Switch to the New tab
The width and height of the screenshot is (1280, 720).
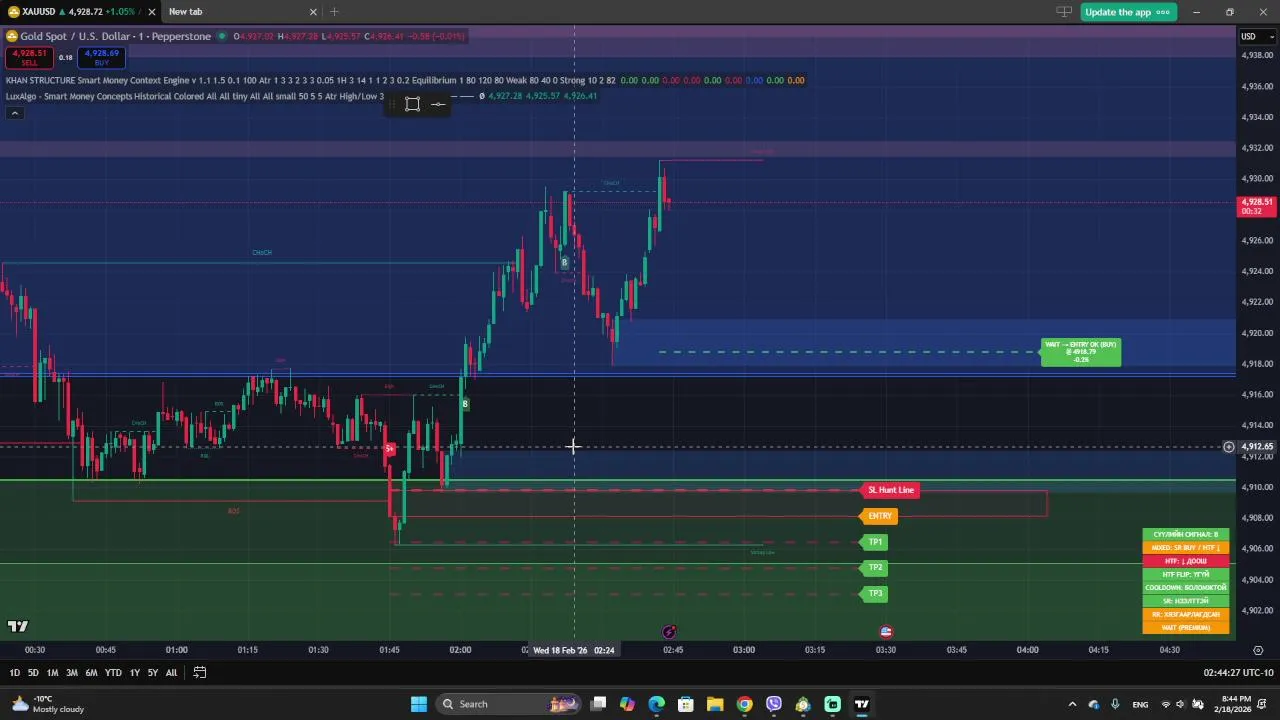[x=240, y=12]
